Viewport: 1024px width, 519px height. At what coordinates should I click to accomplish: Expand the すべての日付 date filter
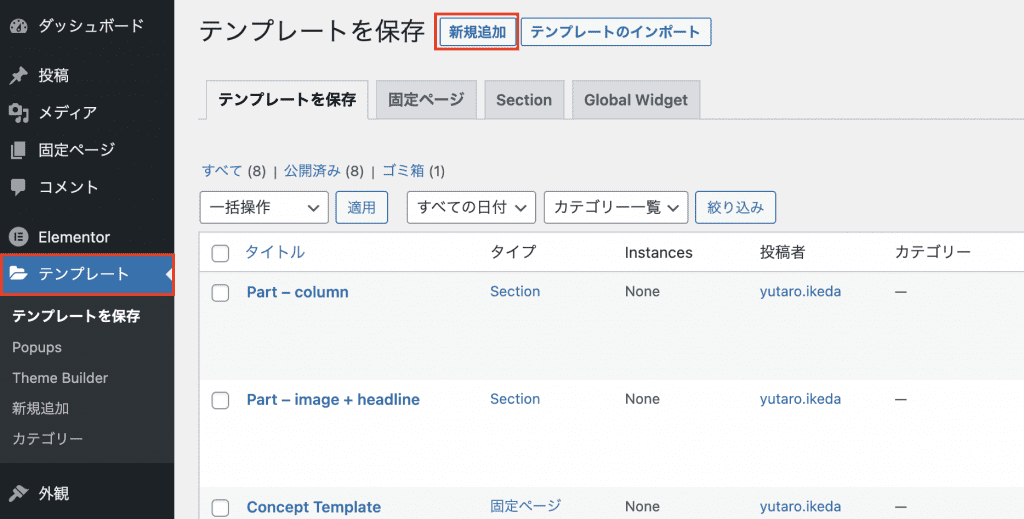coord(471,208)
